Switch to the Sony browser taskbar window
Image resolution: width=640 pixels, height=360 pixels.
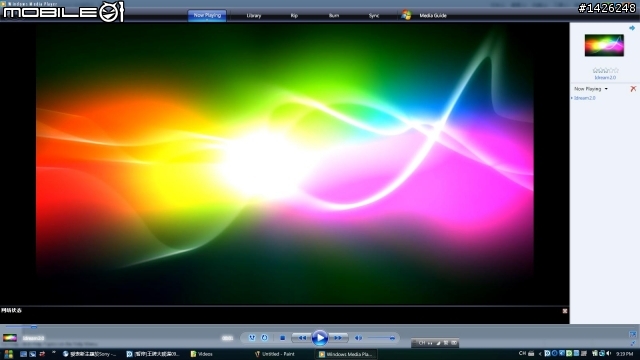point(90,354)
